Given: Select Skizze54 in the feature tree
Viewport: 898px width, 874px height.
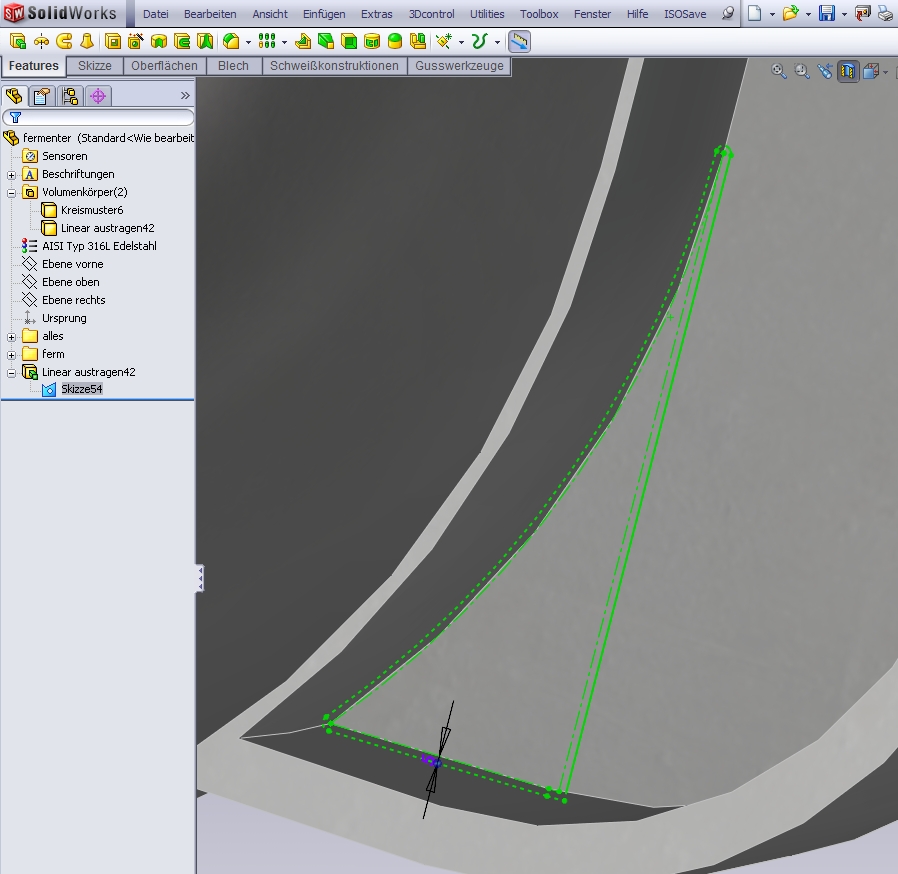Looking at the screenshot, I should tap(81, 389).
